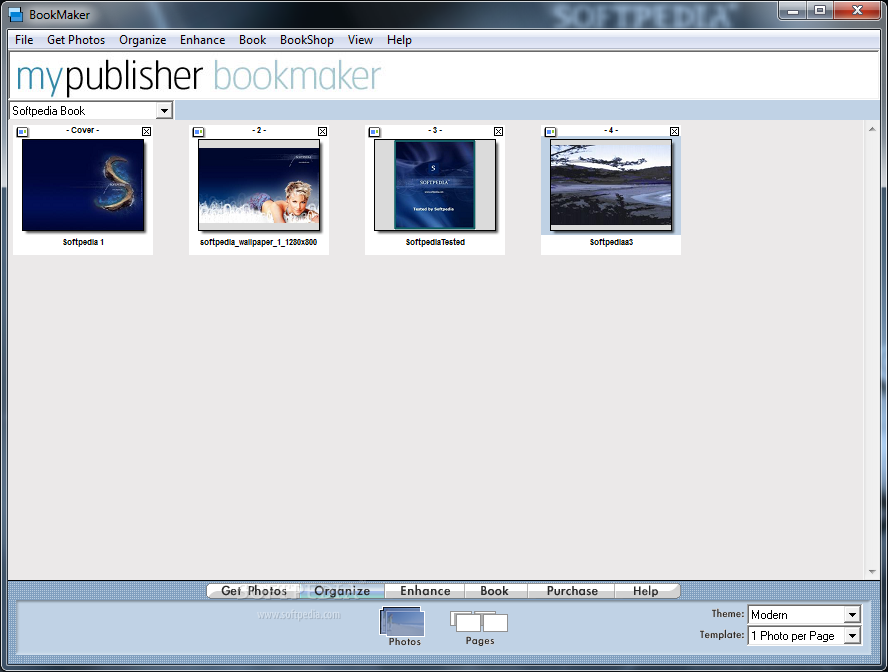888x672 pixels.
Task: Remove page 4 photo with its X box
Action: [x=674, y=131]
